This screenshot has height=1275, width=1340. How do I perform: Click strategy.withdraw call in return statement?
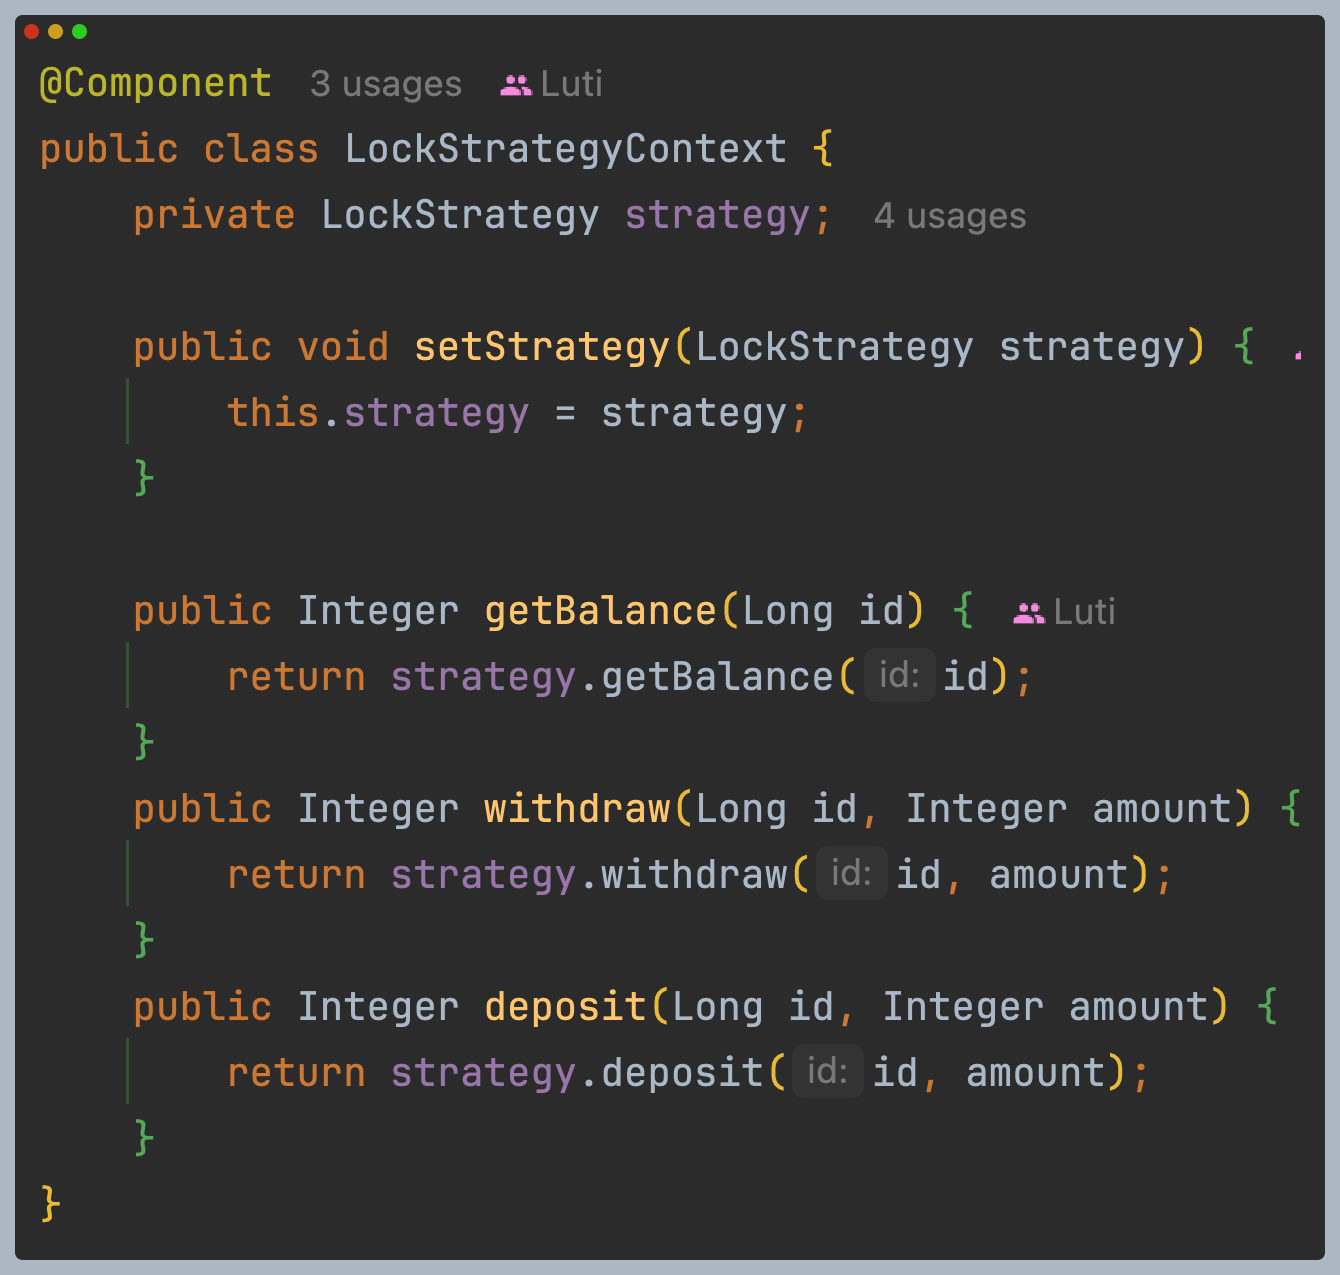(589, 875)
